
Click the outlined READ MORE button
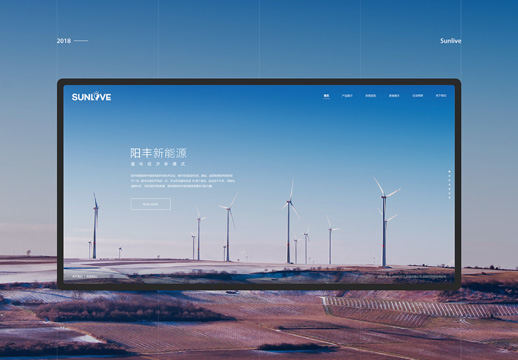point(151,204)
